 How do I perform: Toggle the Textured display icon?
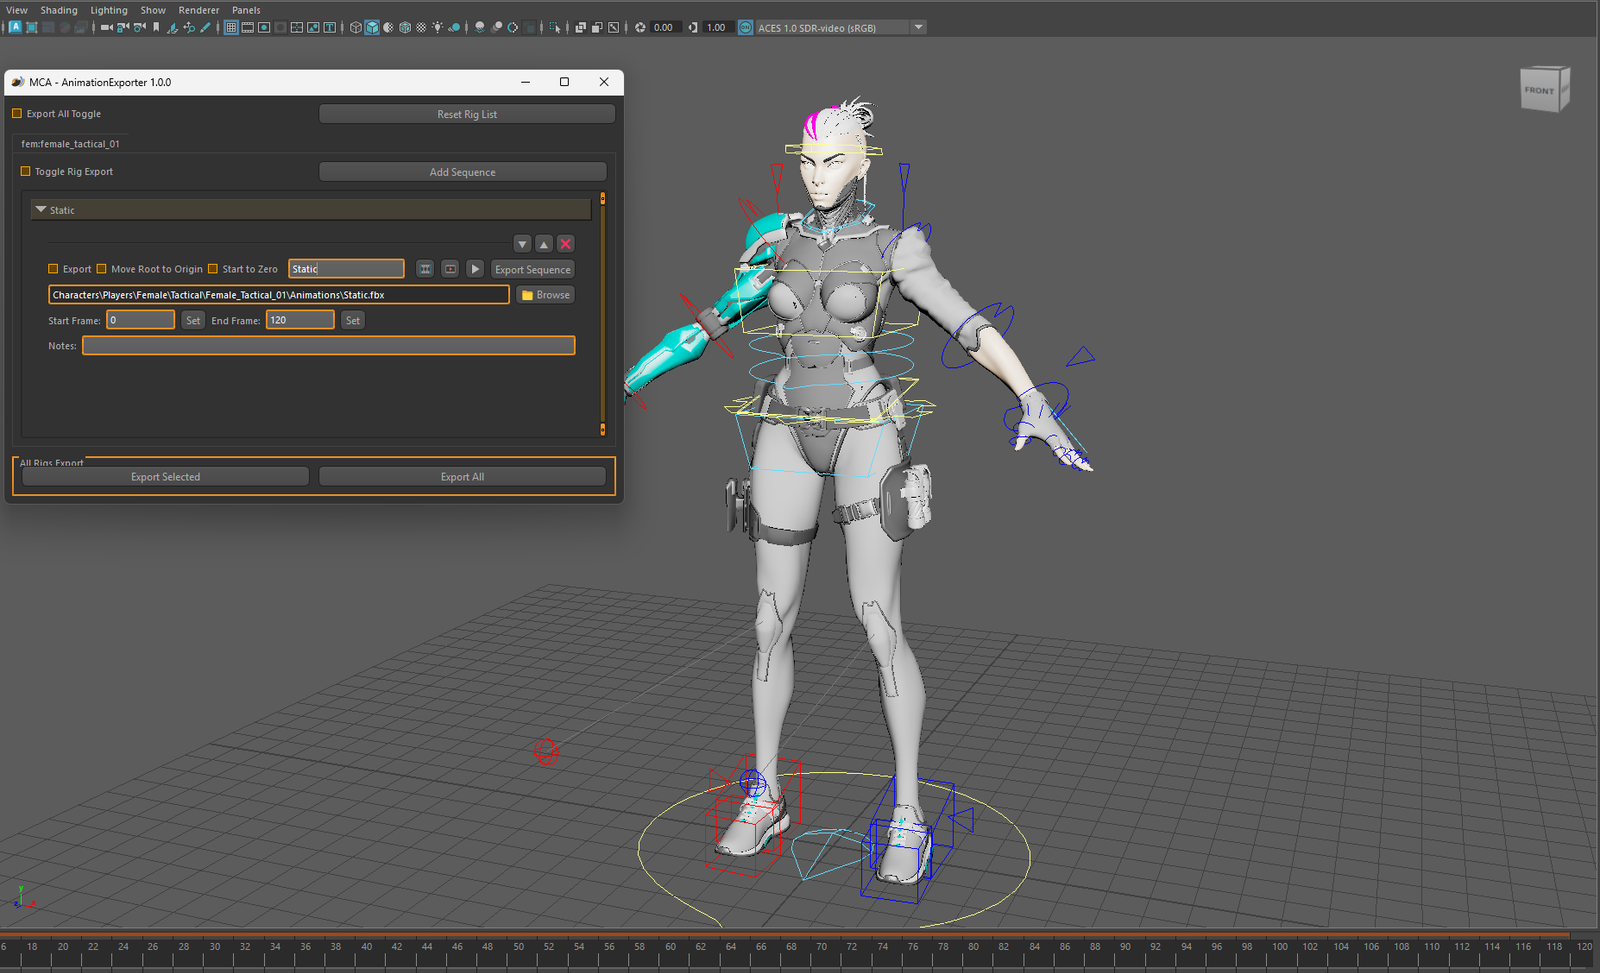421,27
